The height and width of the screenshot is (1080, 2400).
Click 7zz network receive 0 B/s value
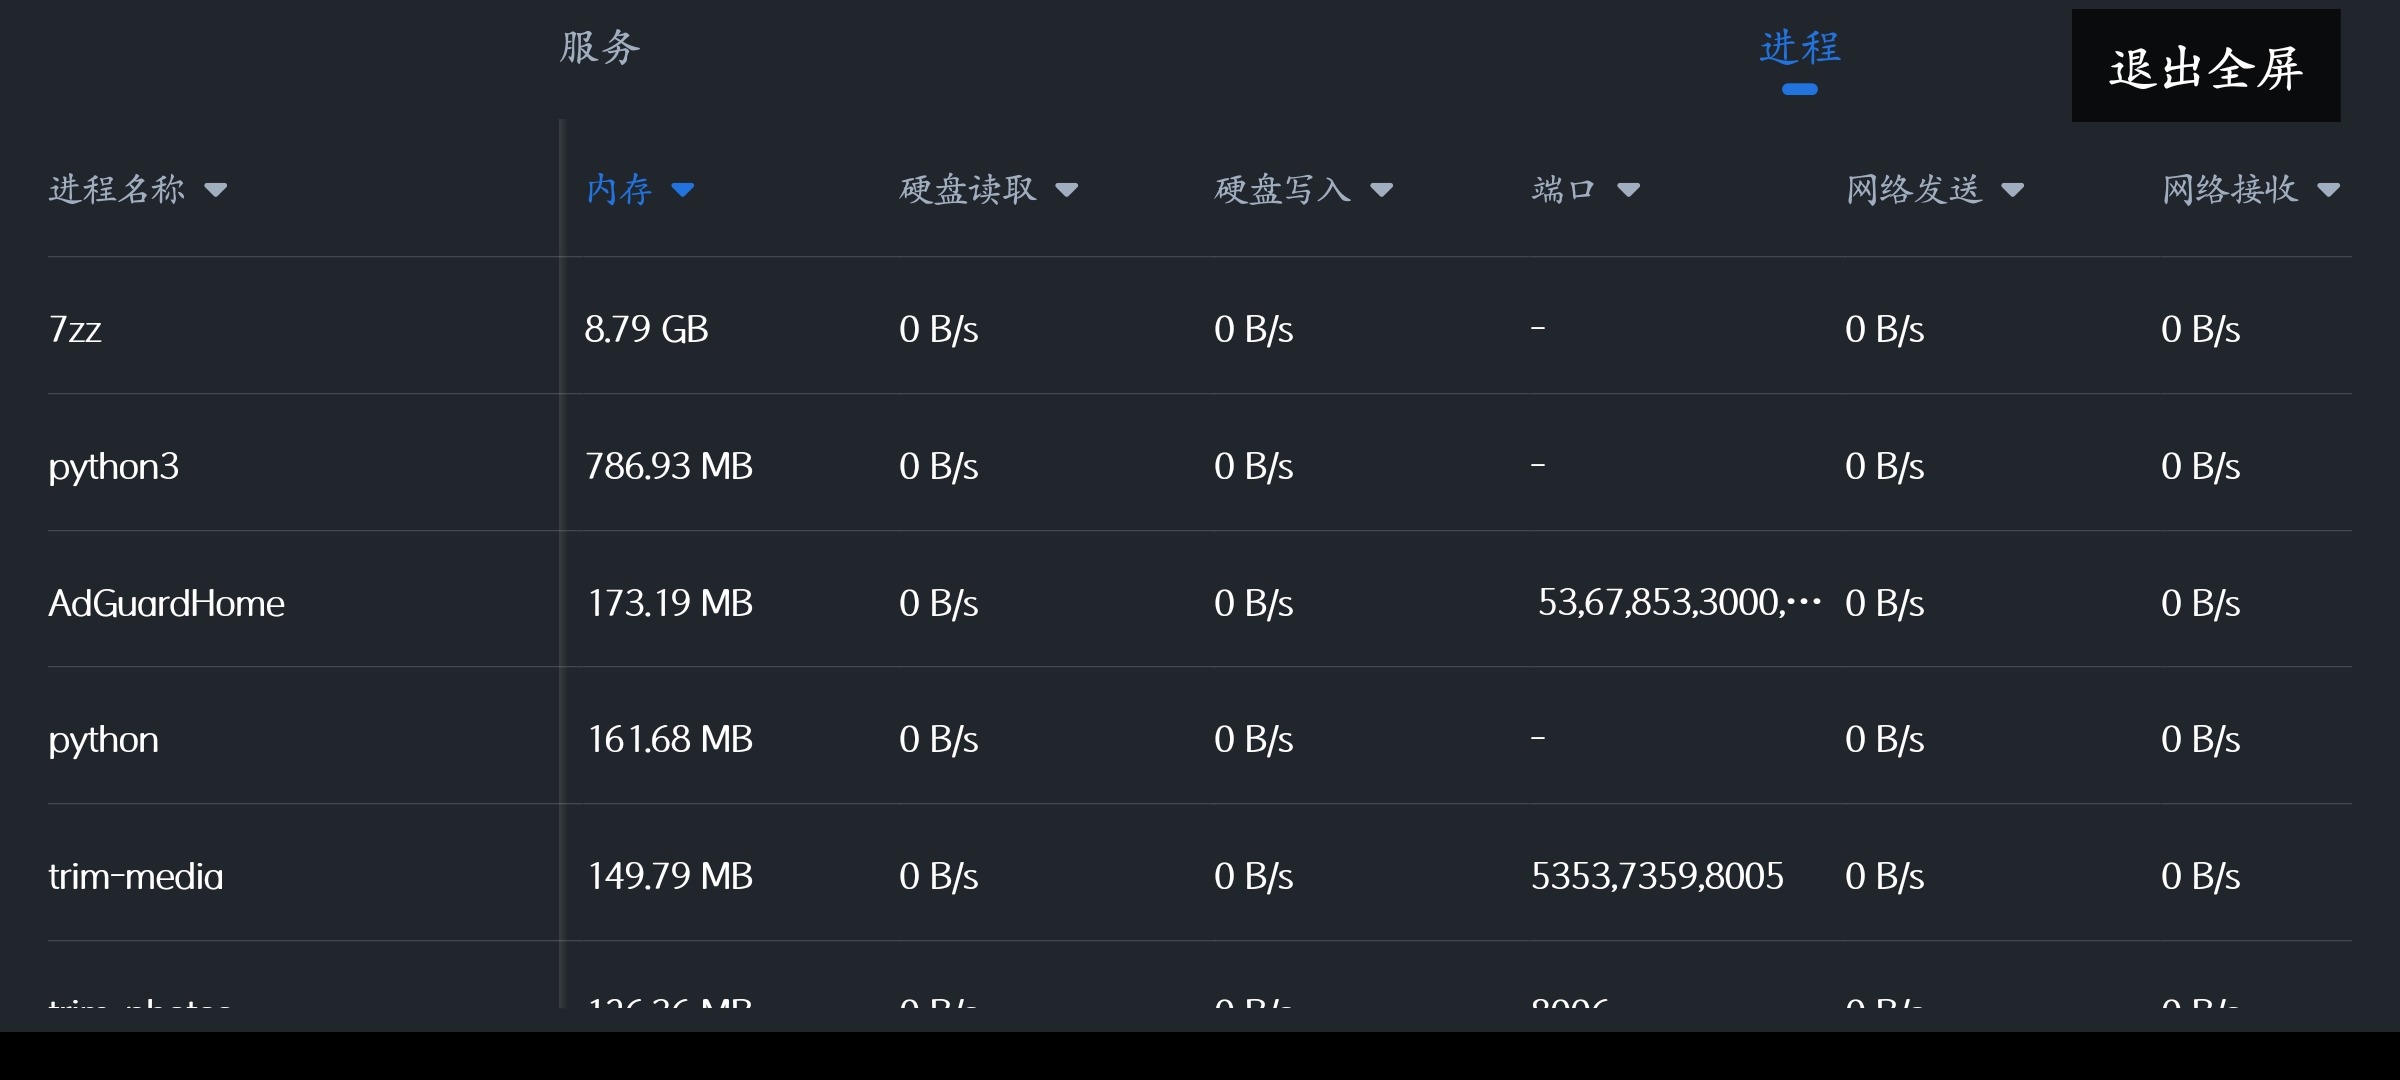[2200, 329]
